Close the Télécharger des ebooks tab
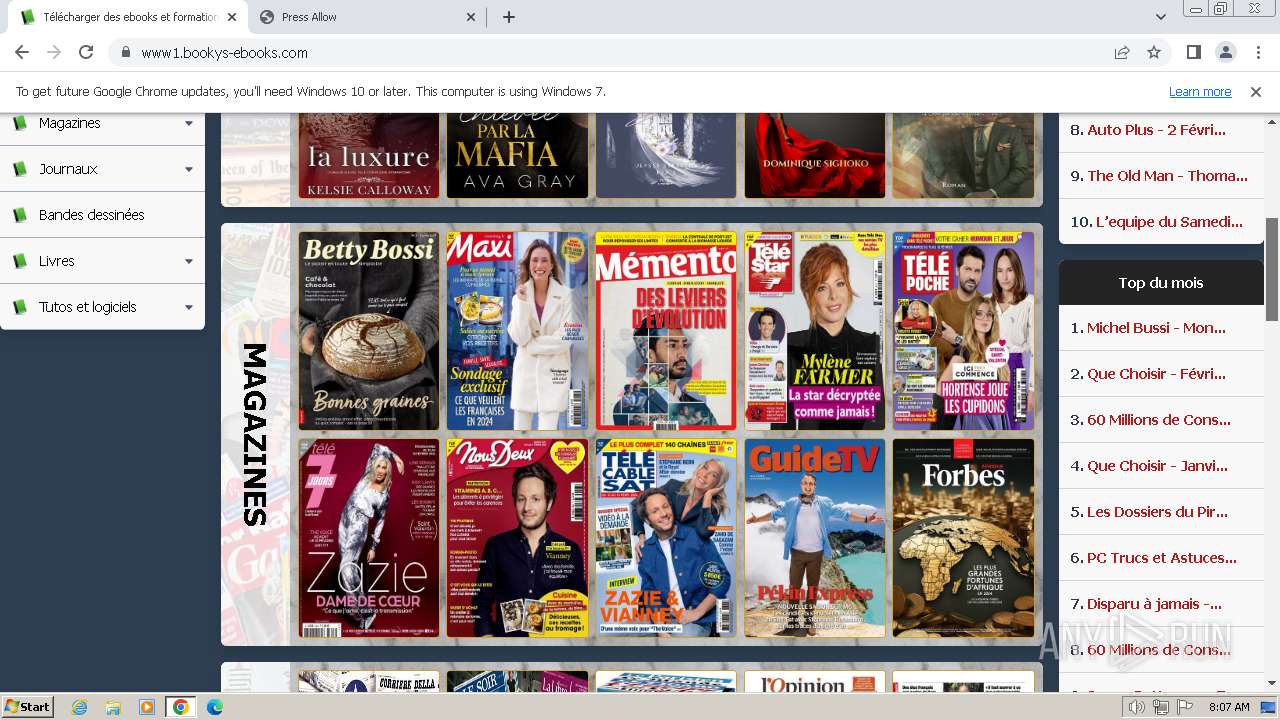This screenshot has height=720, width=1280. click(x=232, y=17)
